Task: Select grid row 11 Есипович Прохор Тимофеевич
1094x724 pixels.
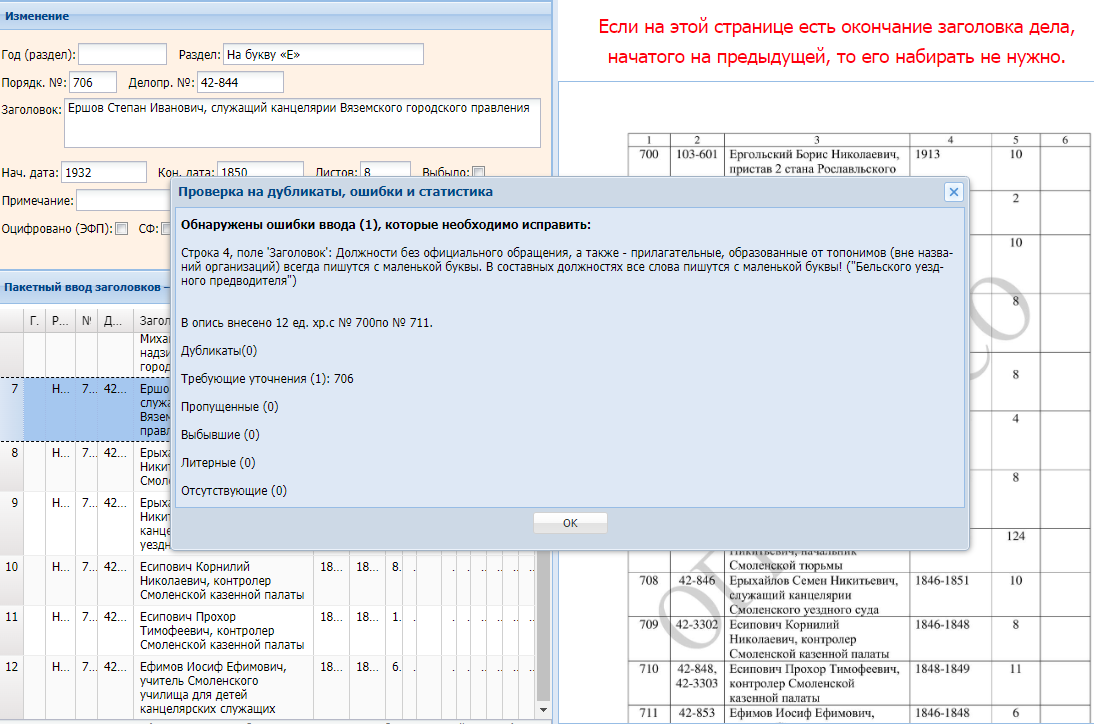Action: 269,631
